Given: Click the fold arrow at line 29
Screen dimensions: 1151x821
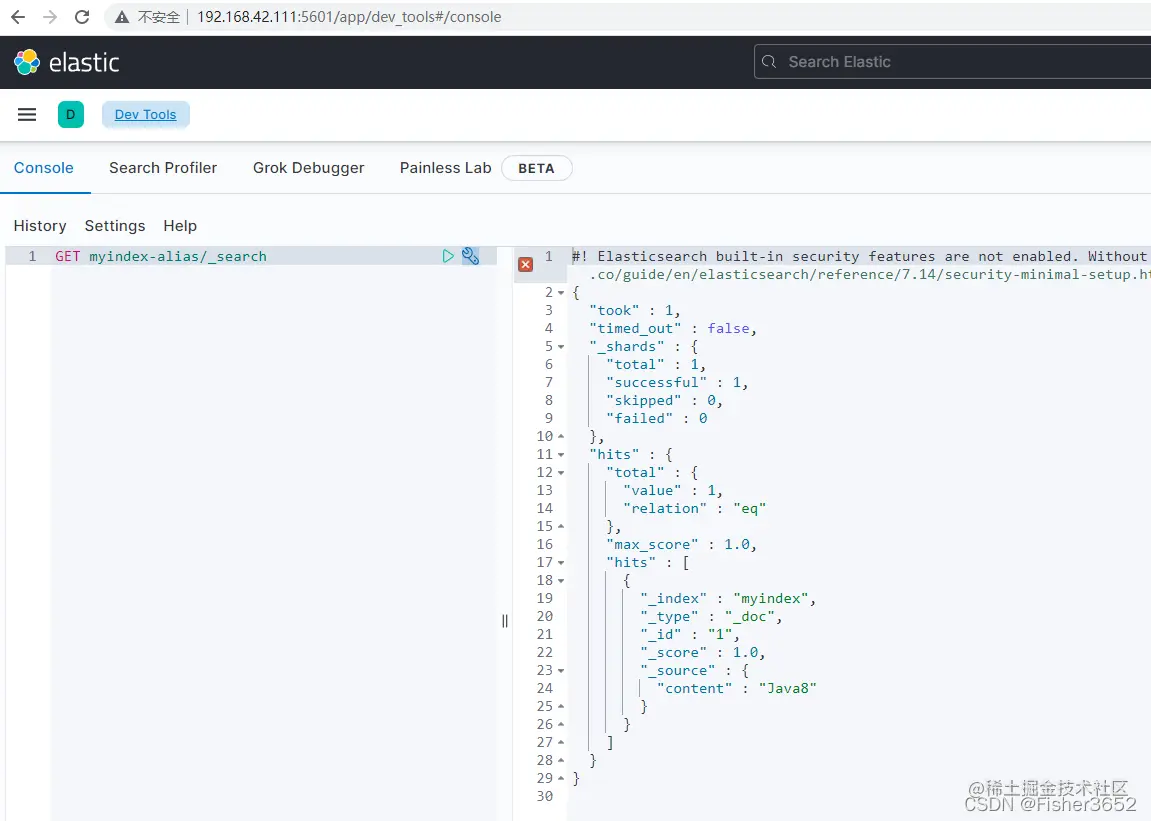Looking at the screenshot, I should point(561,778).
